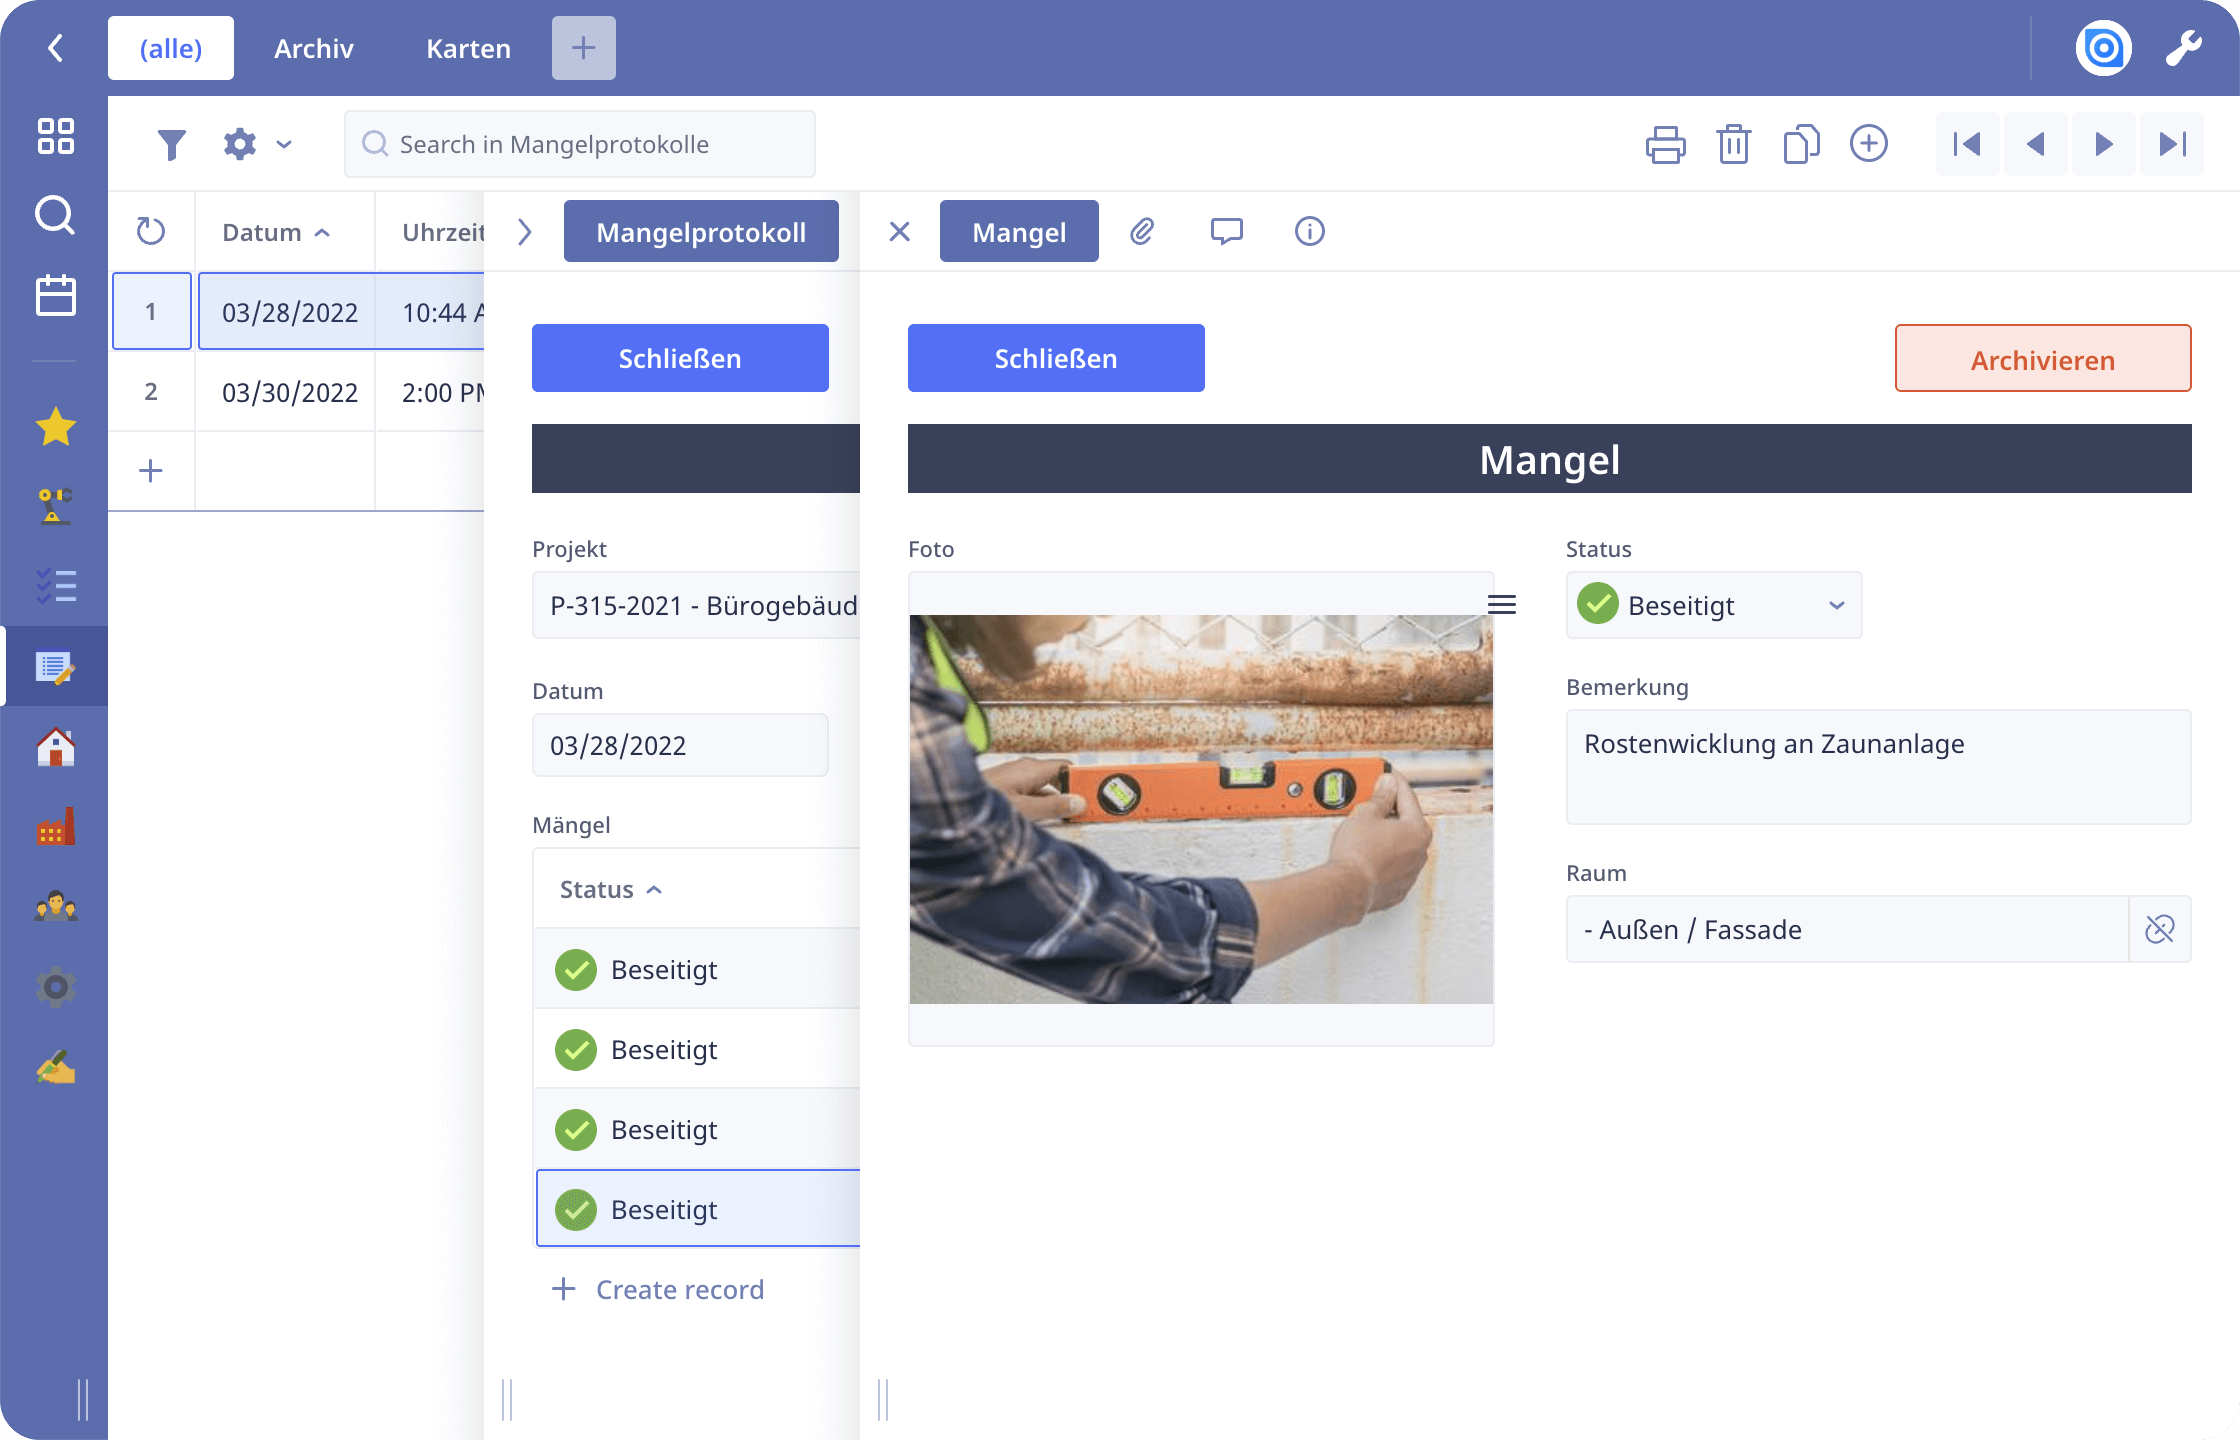Edit the Bemerkung text Rostenwicklung an Zaunanlage

pos(1878,767)
